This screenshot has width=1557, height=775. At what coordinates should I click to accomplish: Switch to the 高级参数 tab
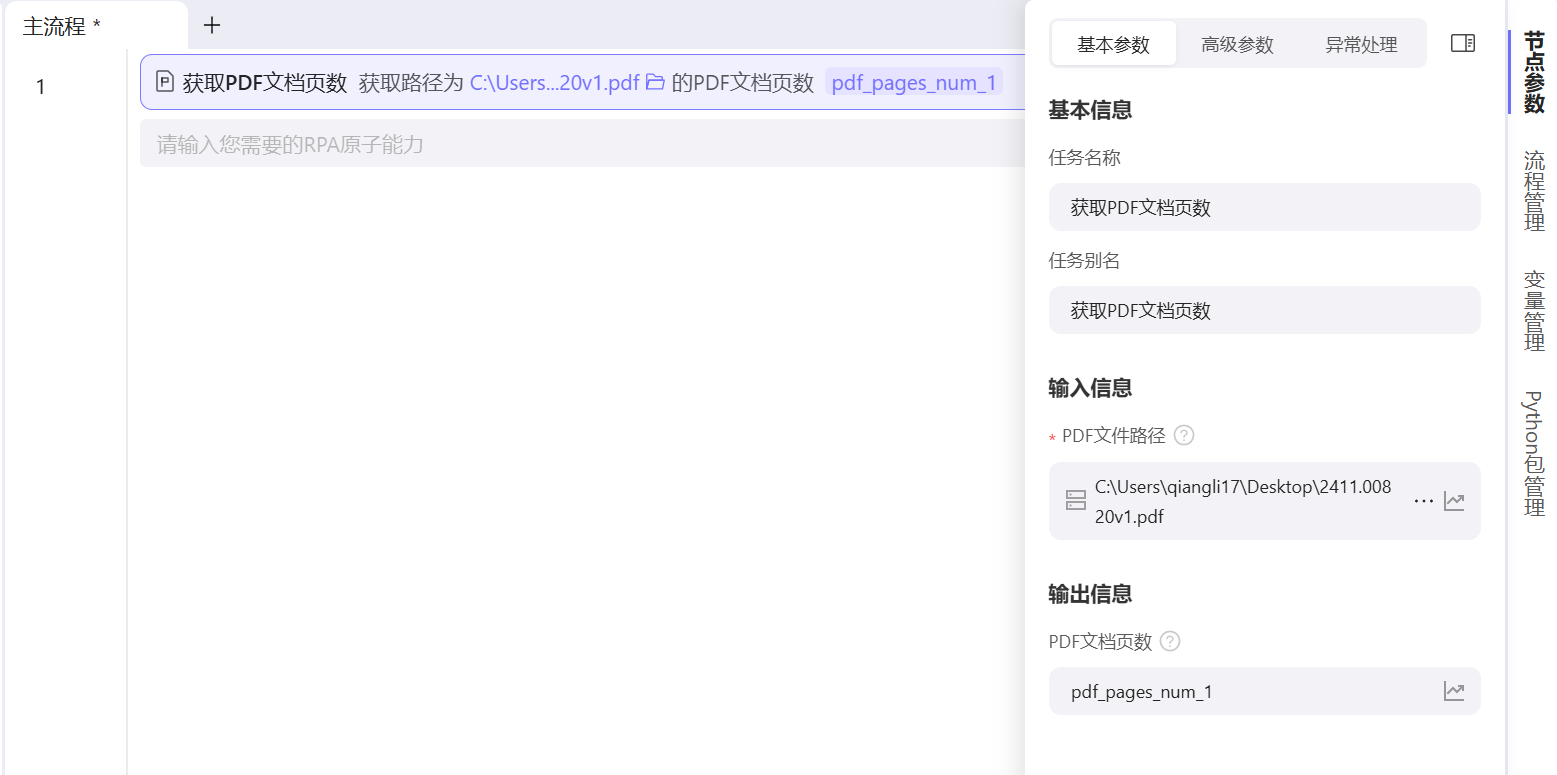click(x=1237, y=43)
